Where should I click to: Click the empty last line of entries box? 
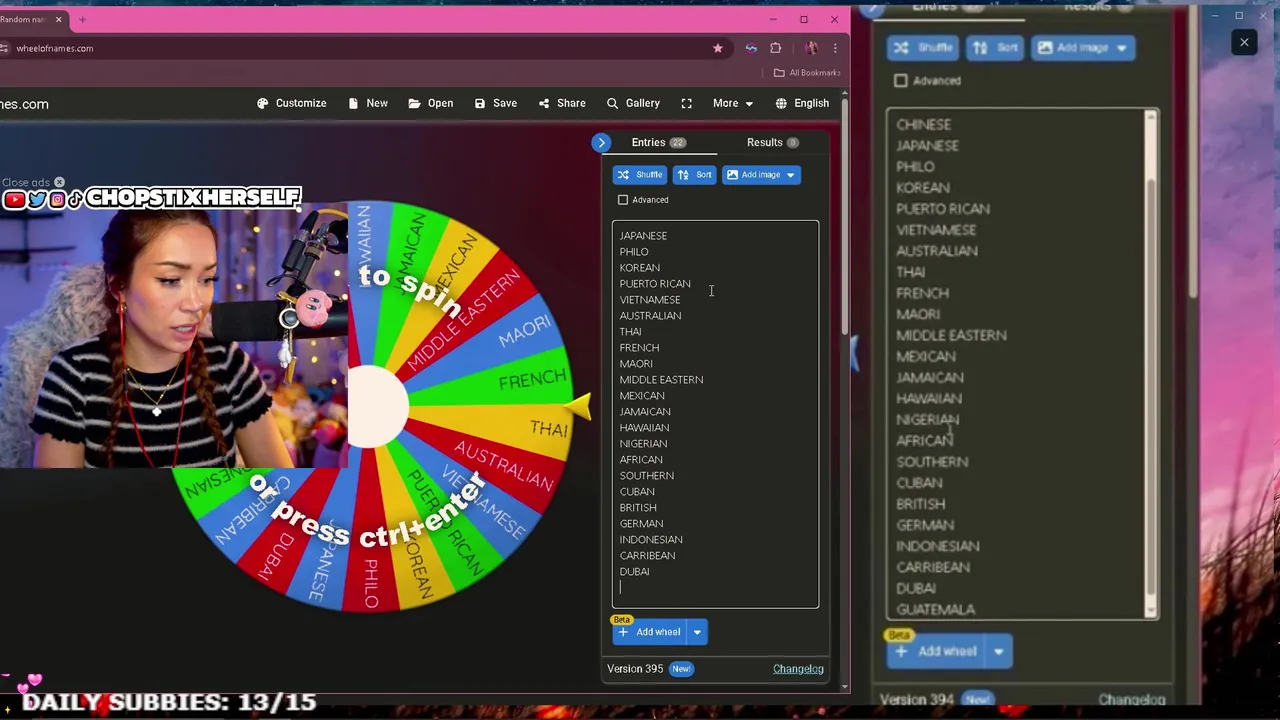(715, 588)
